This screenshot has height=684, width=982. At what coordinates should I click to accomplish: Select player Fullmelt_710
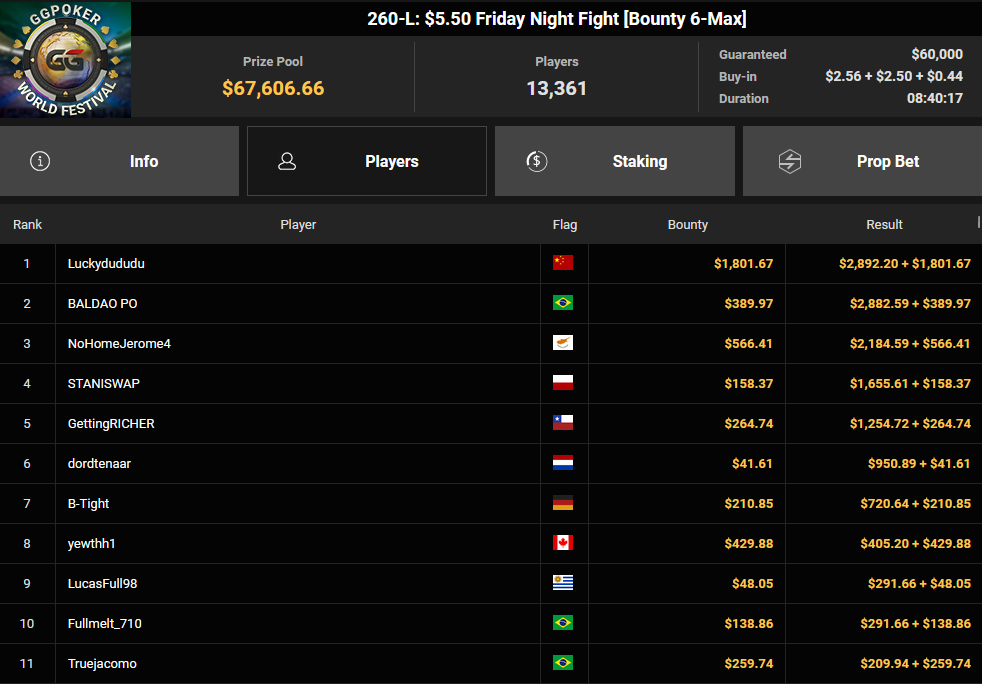(105, 624)
